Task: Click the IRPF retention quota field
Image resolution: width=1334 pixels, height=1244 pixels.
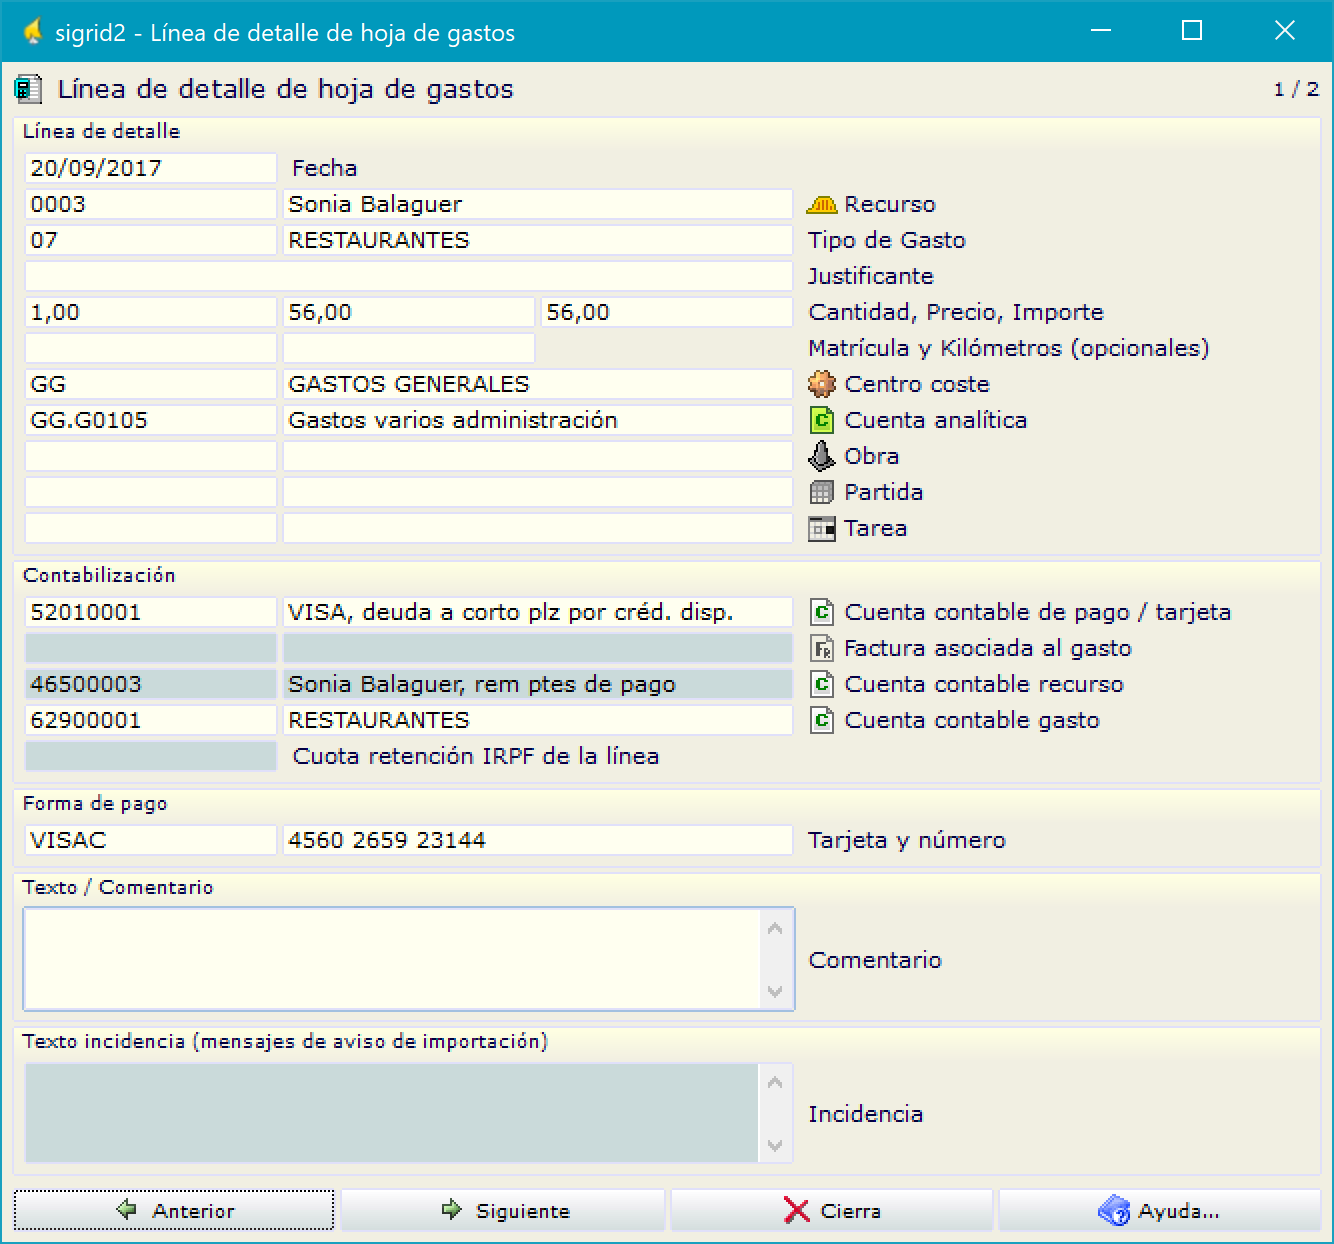Action: pos(151,756)
